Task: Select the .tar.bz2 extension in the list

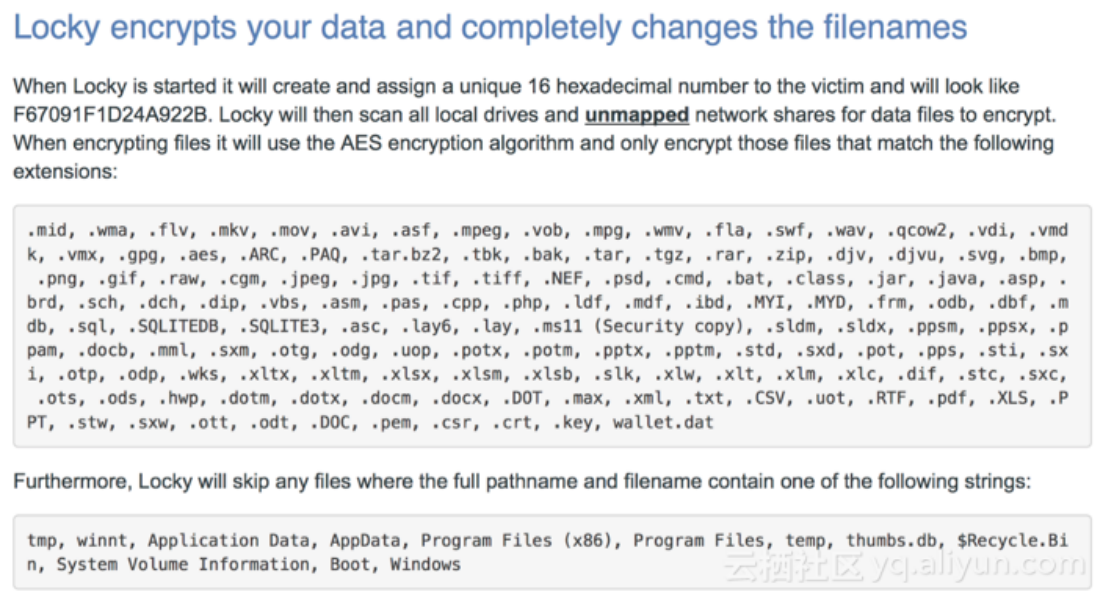Action: coord(397,253)
